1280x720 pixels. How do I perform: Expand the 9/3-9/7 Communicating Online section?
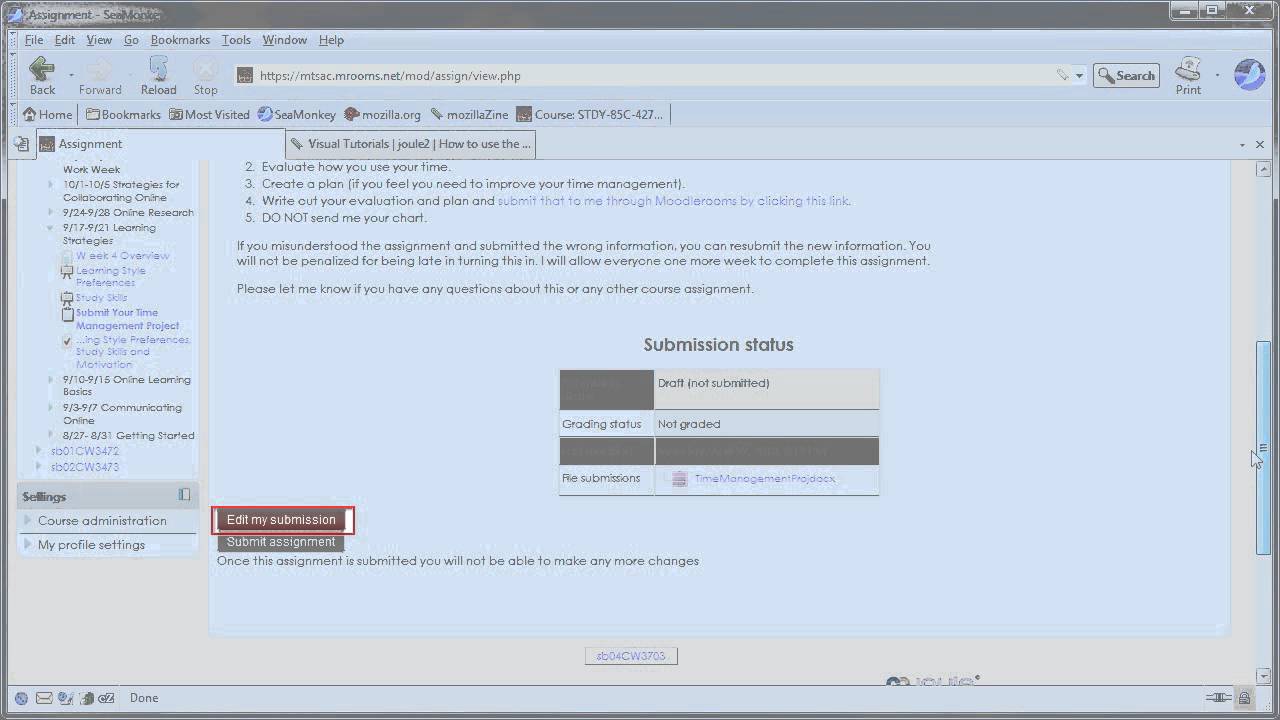pos(52,408)
